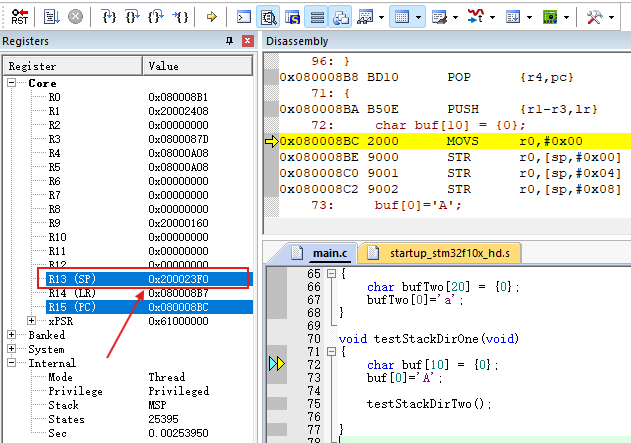This screenshot has width=631, height=443.
Task: Select the R0 register row
Action: [149, 97]
